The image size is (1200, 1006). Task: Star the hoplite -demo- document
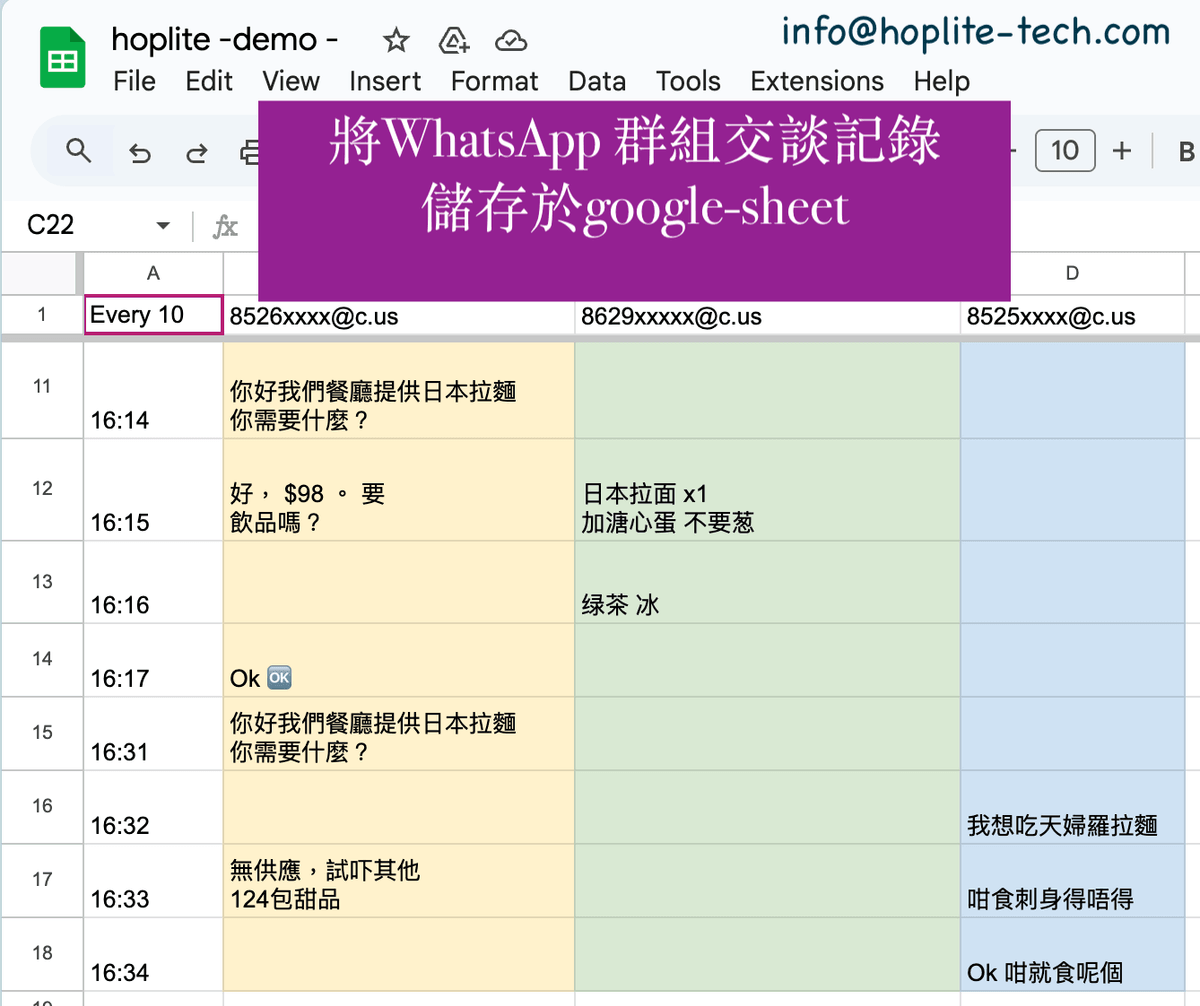point(396,41)
